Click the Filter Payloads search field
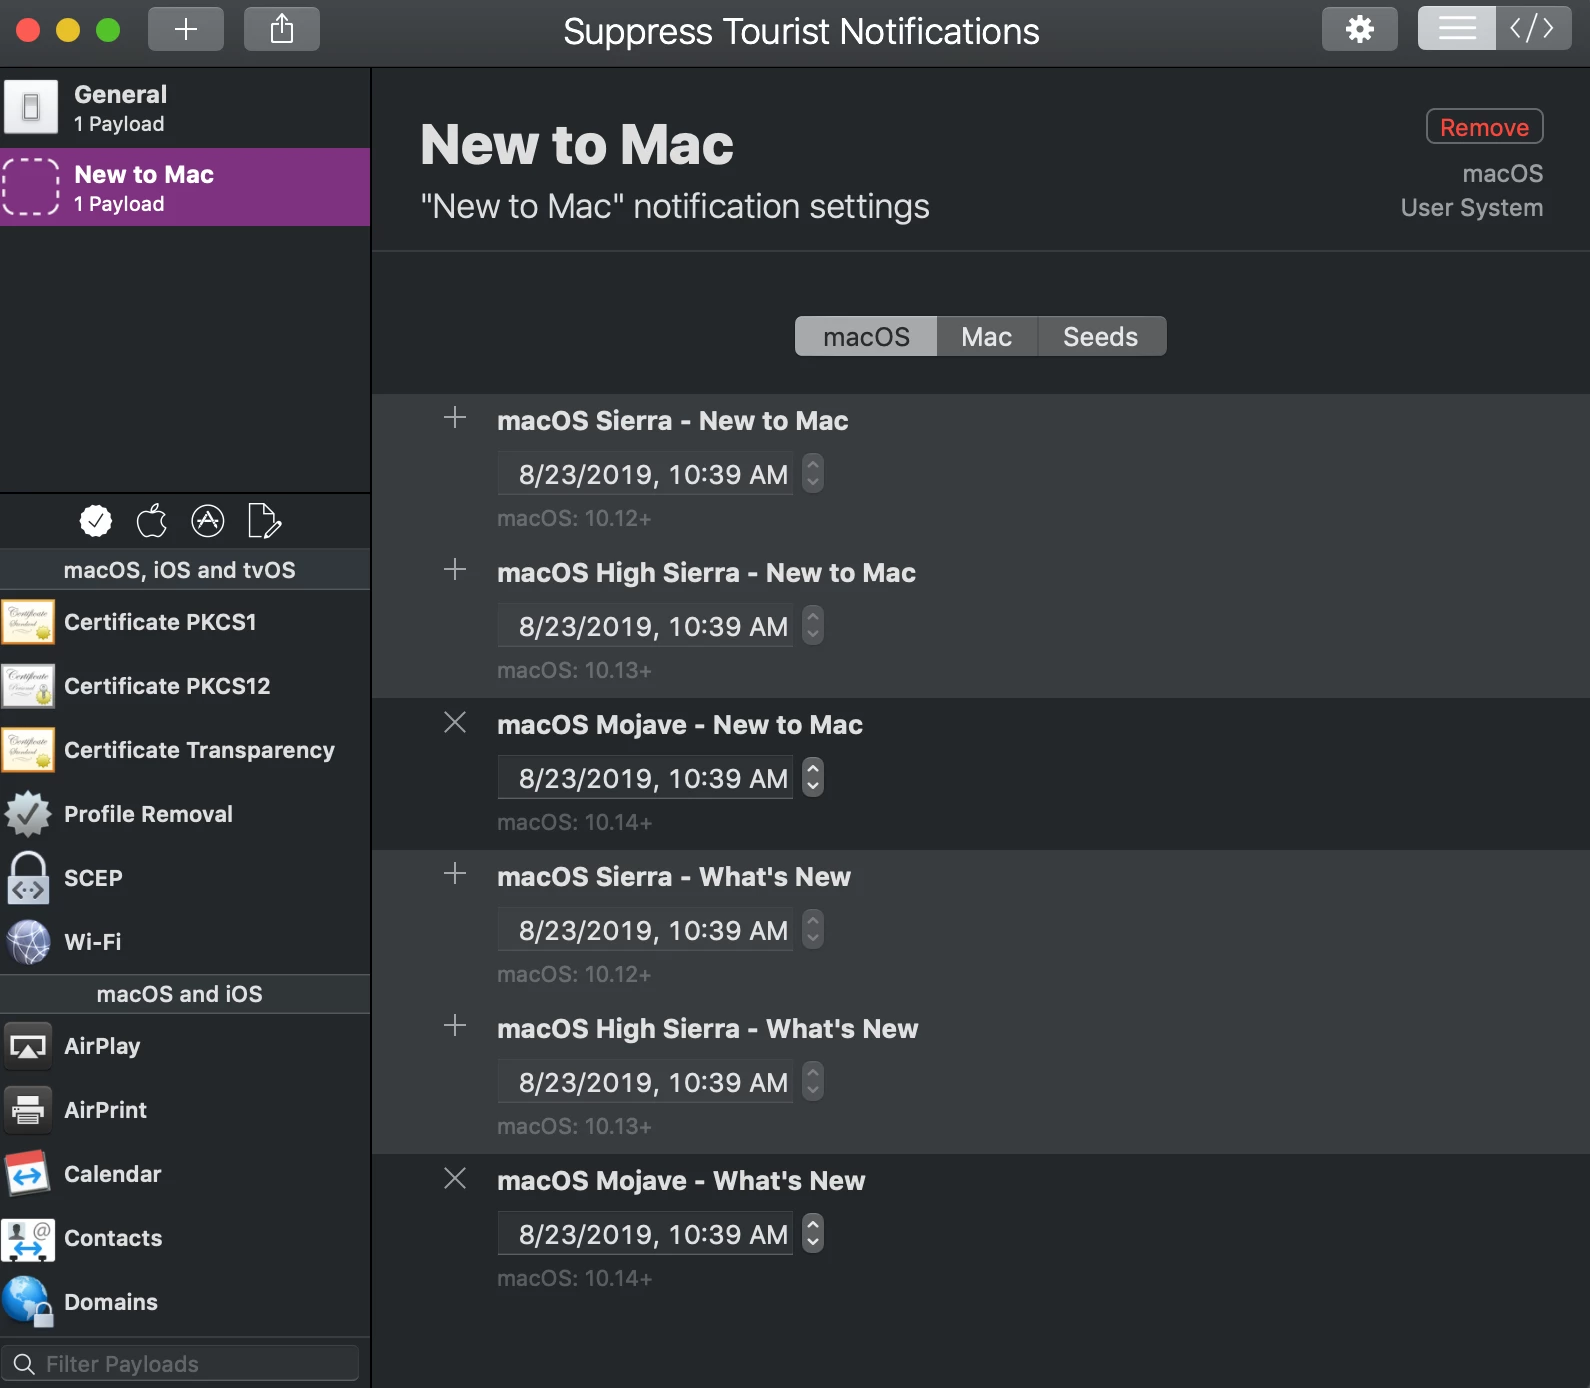The height and width of the screenshot is (1388, 1590). [x=181, y=1363]
